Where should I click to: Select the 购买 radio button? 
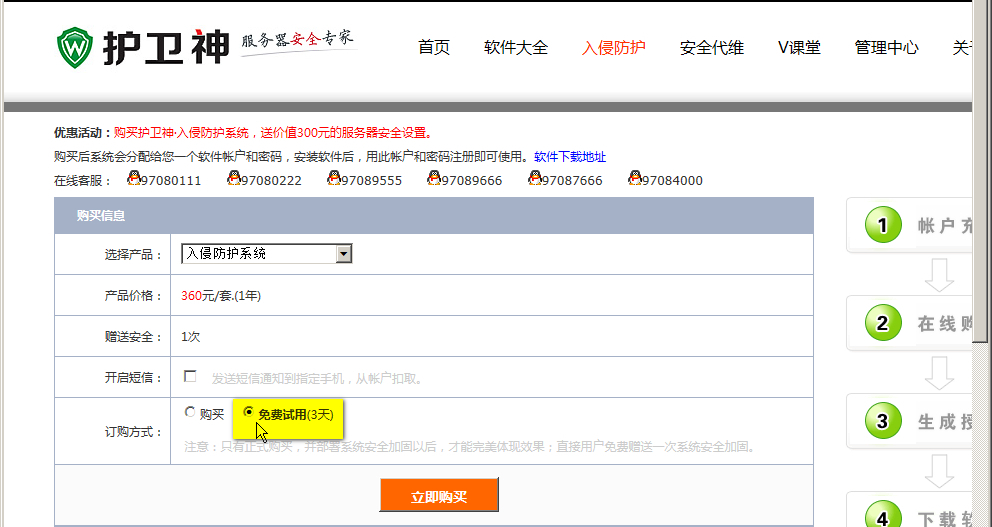[190, 412]
